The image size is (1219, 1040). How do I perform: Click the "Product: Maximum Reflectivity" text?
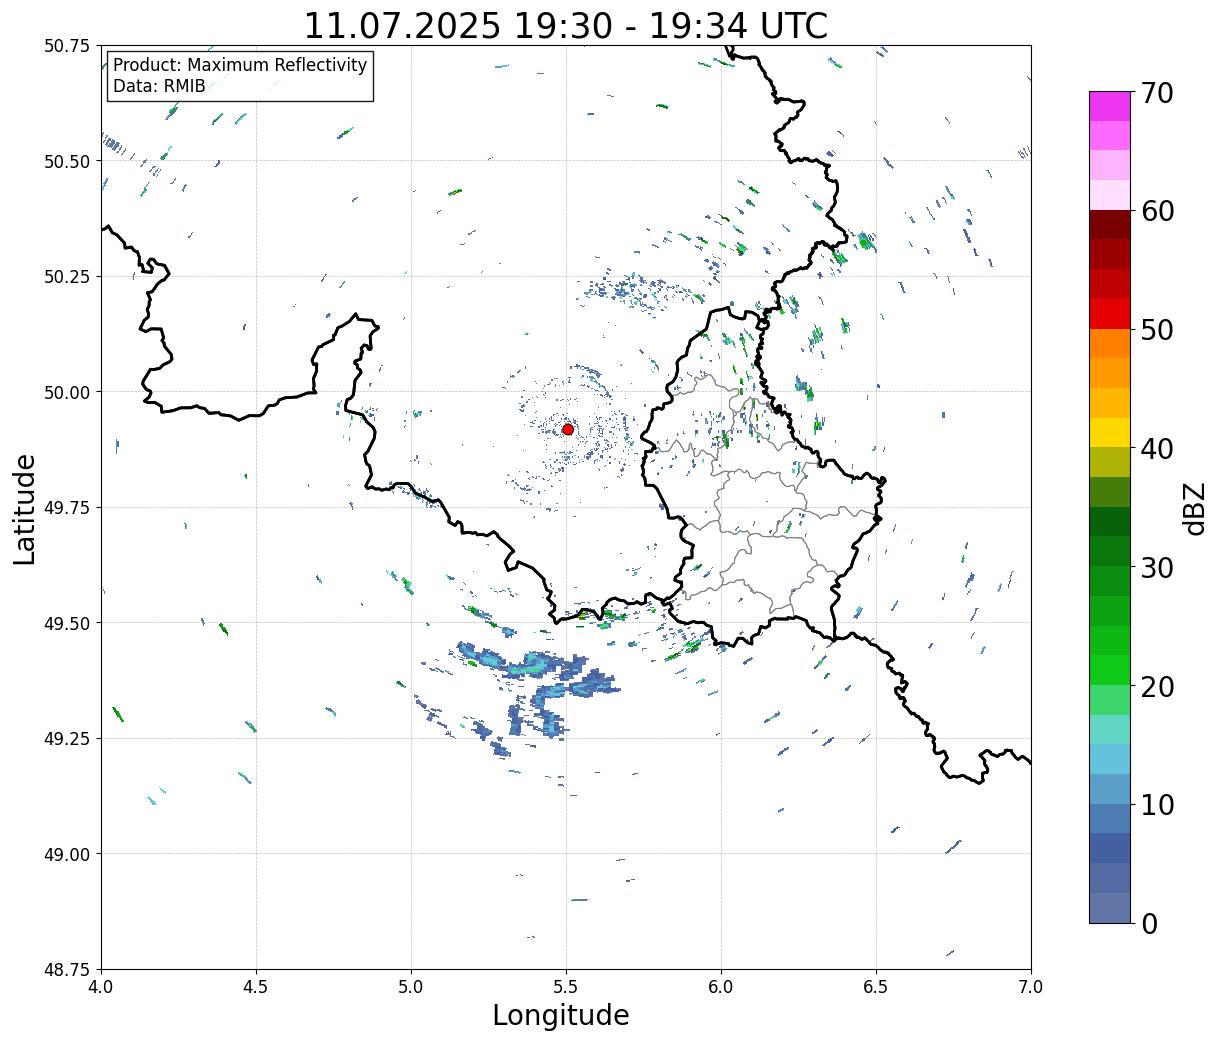(x=240, y=65)
